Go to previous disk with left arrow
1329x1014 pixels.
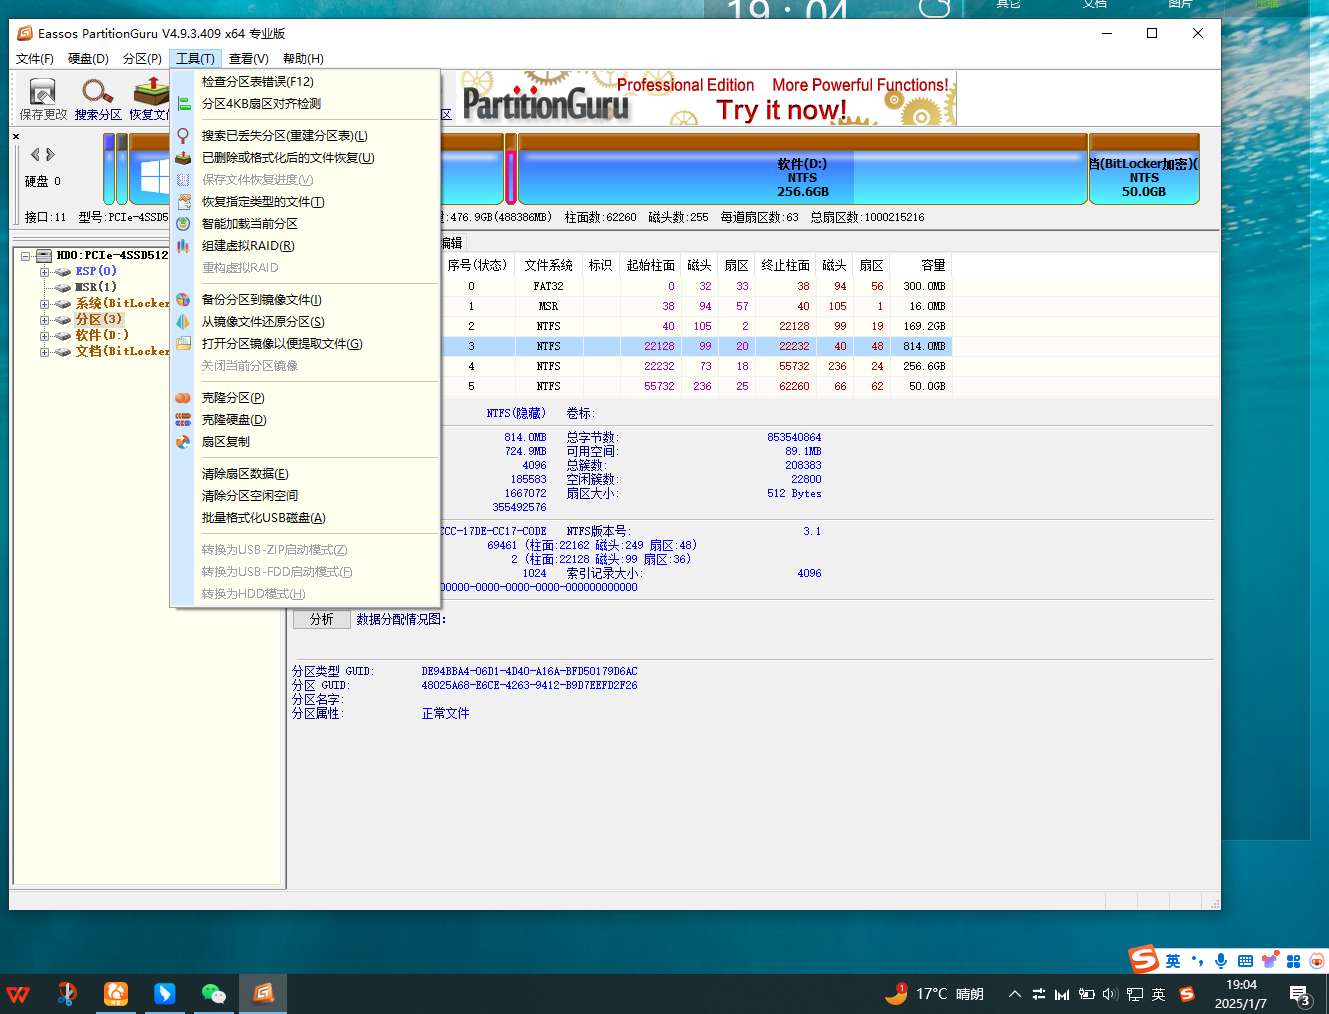click(35, 154)
